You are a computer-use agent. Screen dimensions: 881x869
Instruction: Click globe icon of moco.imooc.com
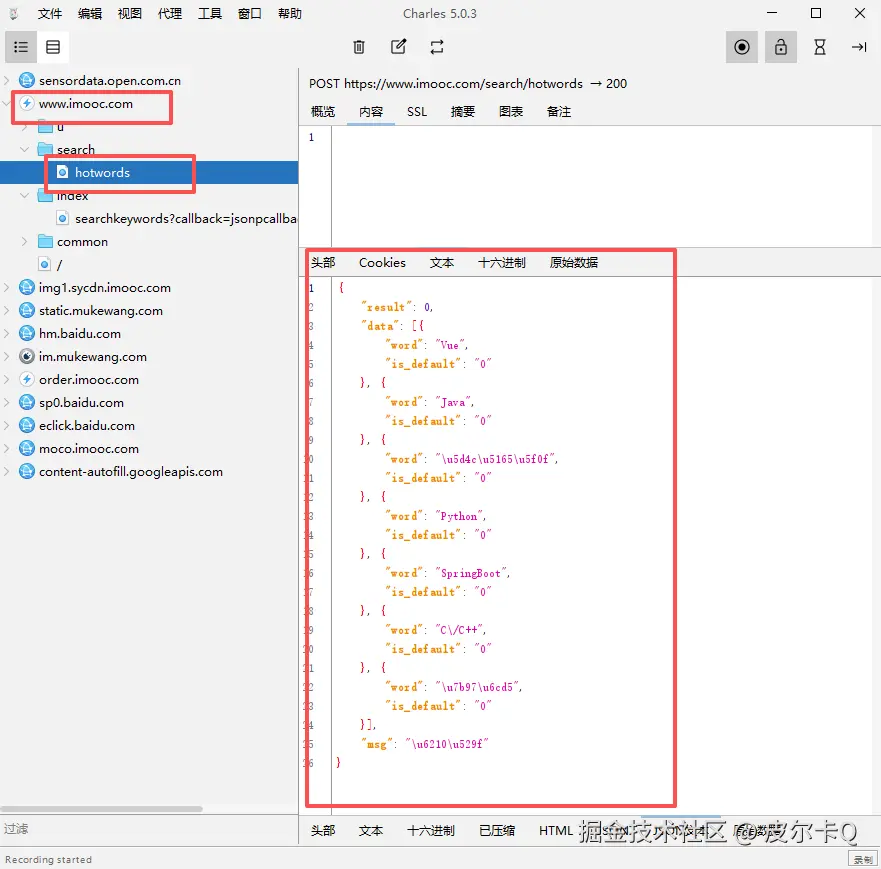26,449
